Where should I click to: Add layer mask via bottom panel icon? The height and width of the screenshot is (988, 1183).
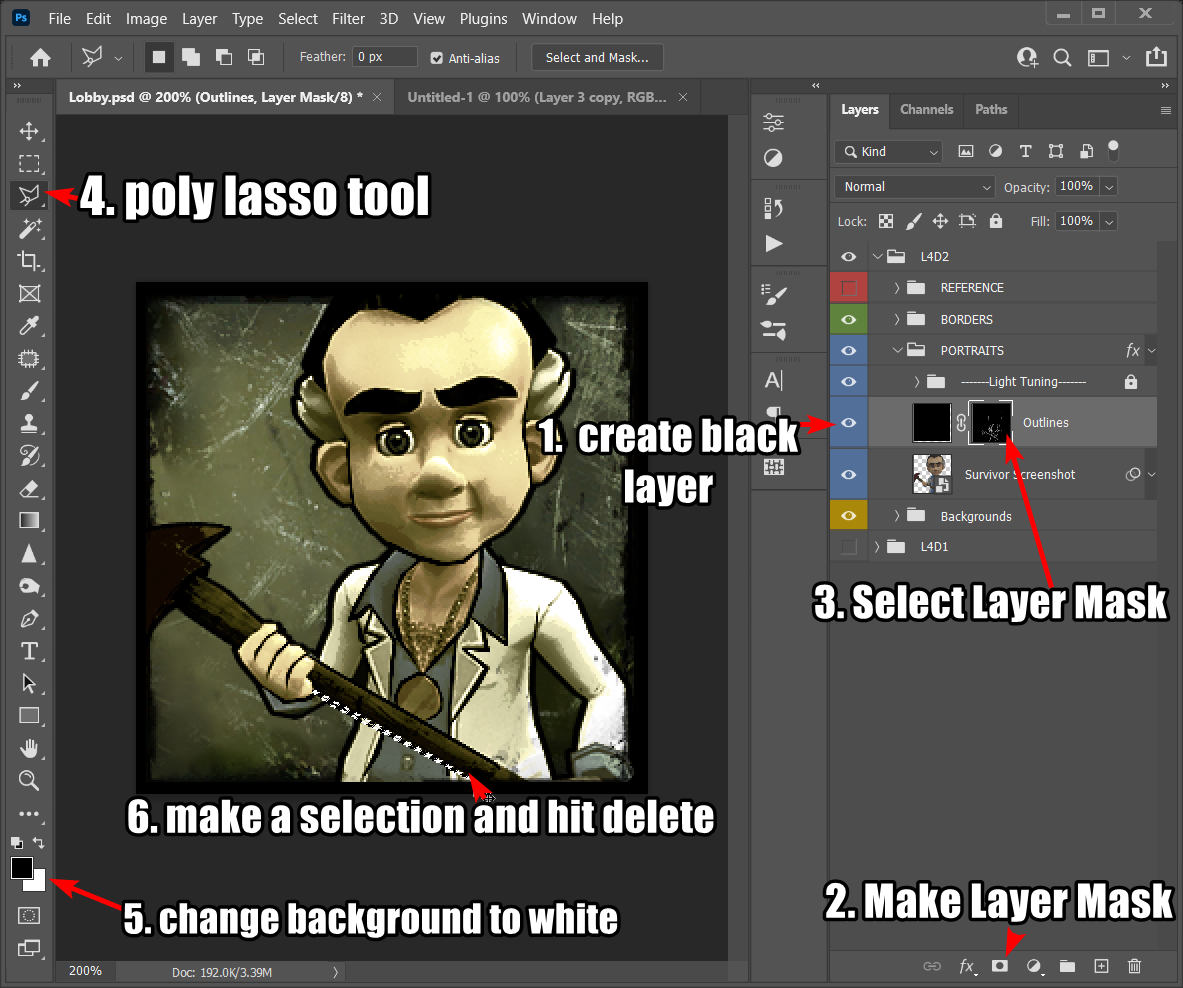point(1000,966)
